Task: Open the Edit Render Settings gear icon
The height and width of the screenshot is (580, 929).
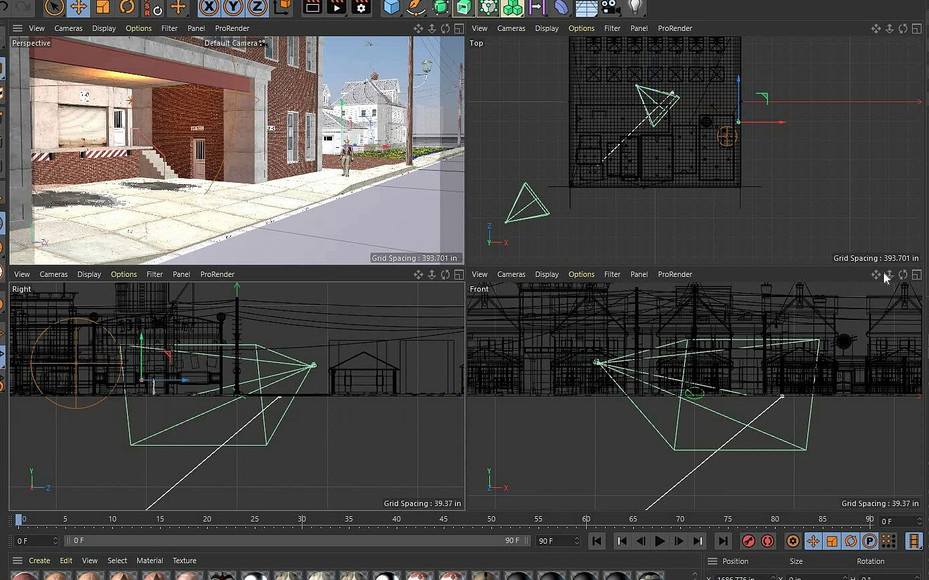Action: pos(361,7)
